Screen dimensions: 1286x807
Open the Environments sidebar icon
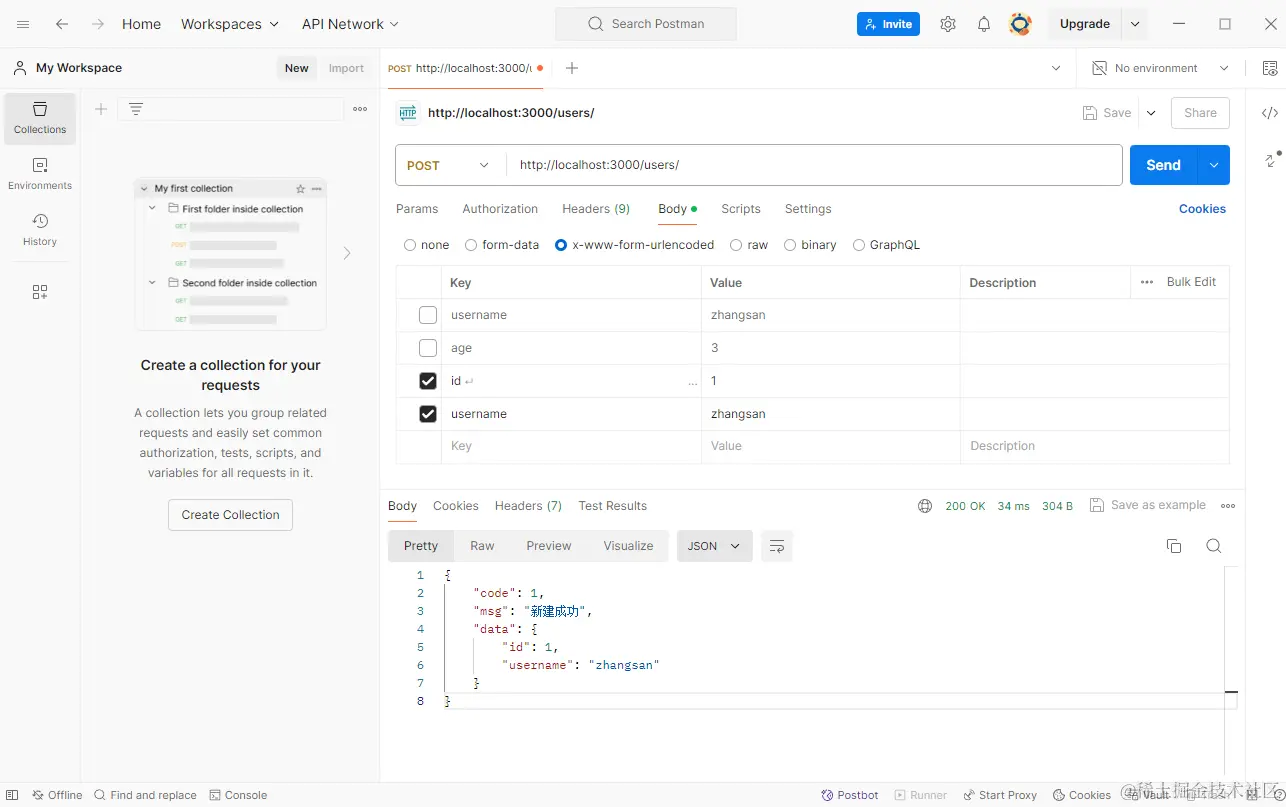coord(40,173)
